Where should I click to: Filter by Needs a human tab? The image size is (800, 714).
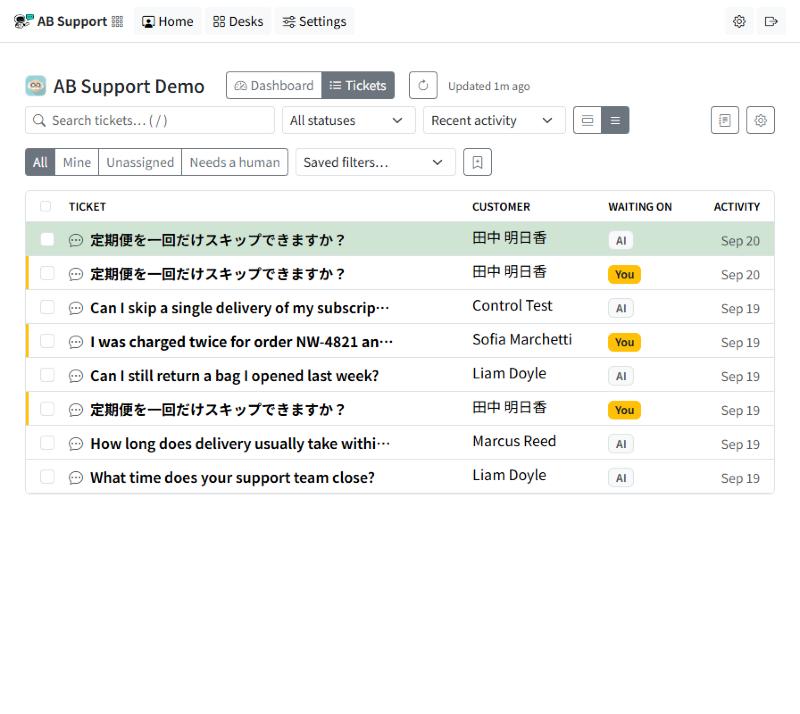click(235, 162)
